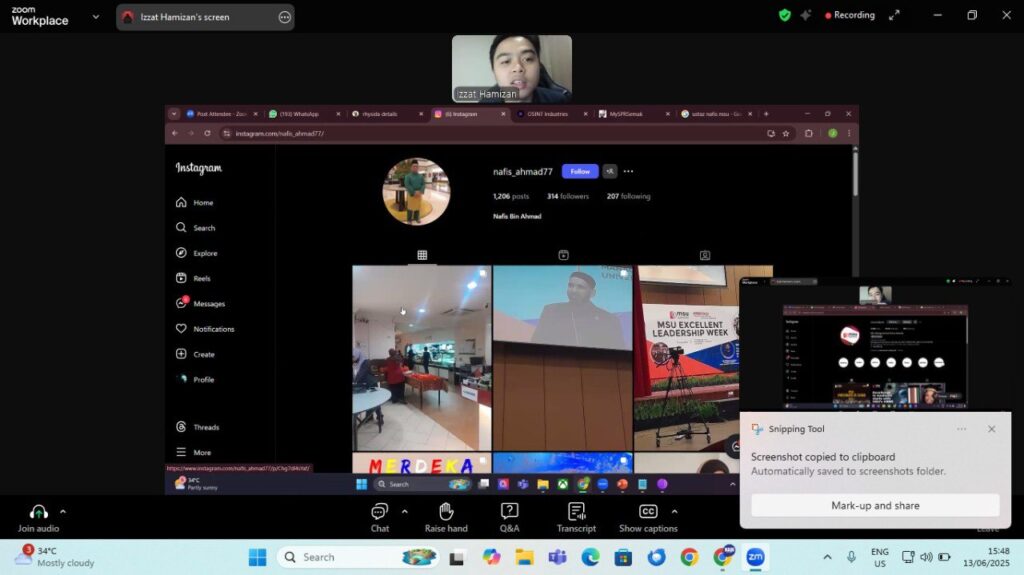Open Windows Start menu
1024x575 pixels.
click(x=257, y=557)
